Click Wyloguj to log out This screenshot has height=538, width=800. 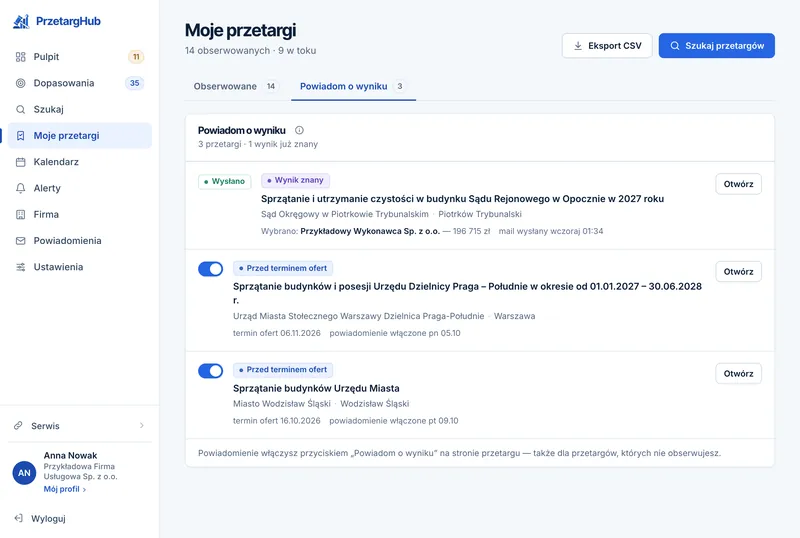click(x=48, y=519)
